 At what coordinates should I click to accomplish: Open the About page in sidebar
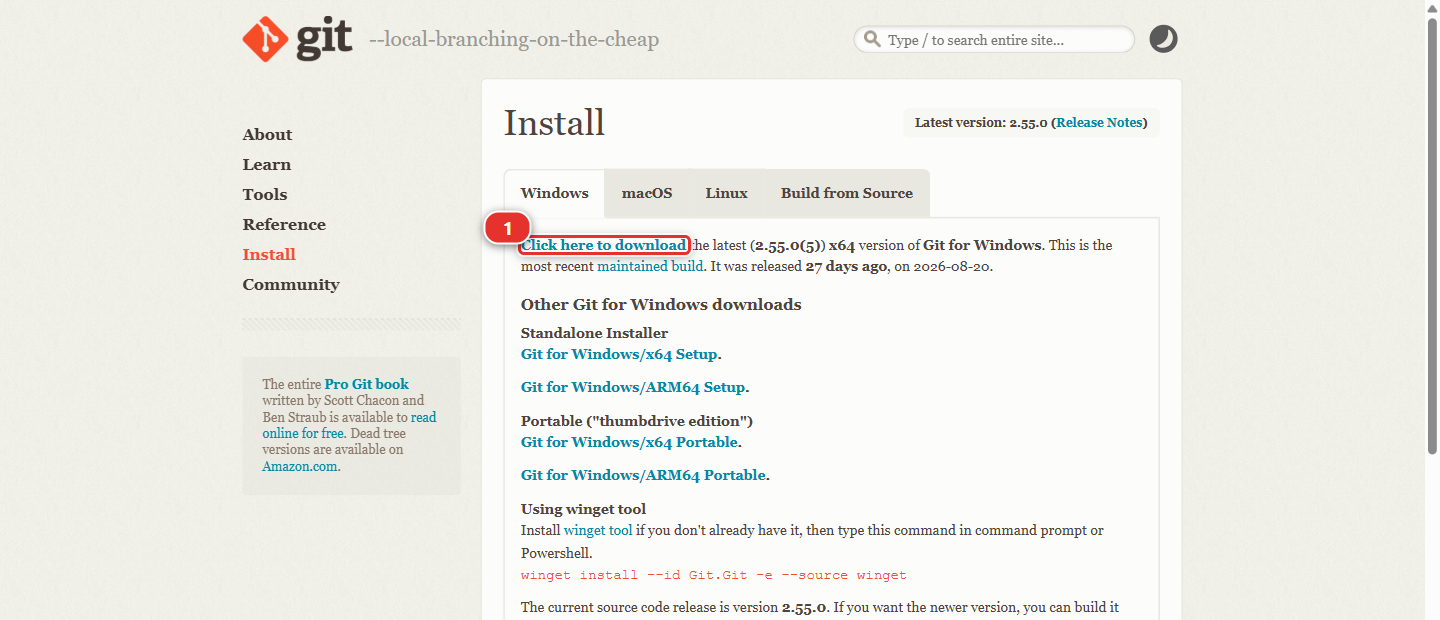tap(267, 135)
